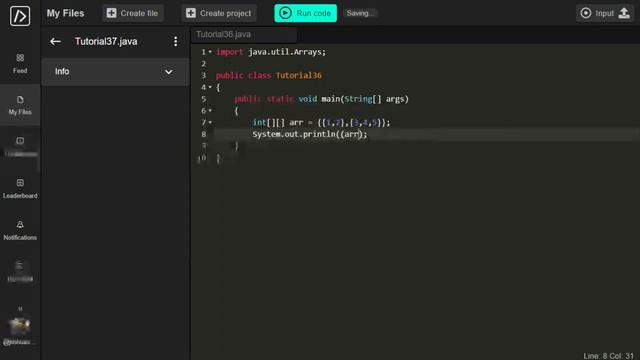This screenshot has height=360, width=640.
Task: Click the upload icon near Input
Action: (x=624, y=13)
